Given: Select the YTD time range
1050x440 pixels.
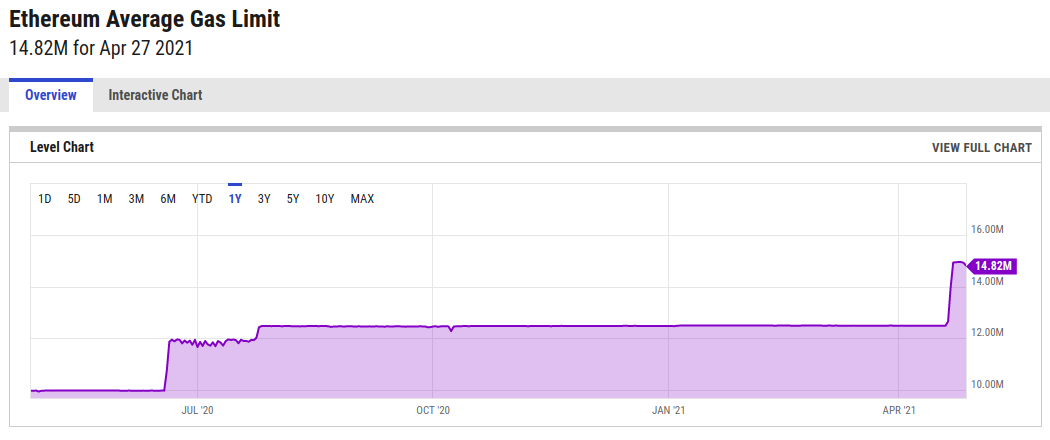Looking at the screenshot, I should (202, 199).
